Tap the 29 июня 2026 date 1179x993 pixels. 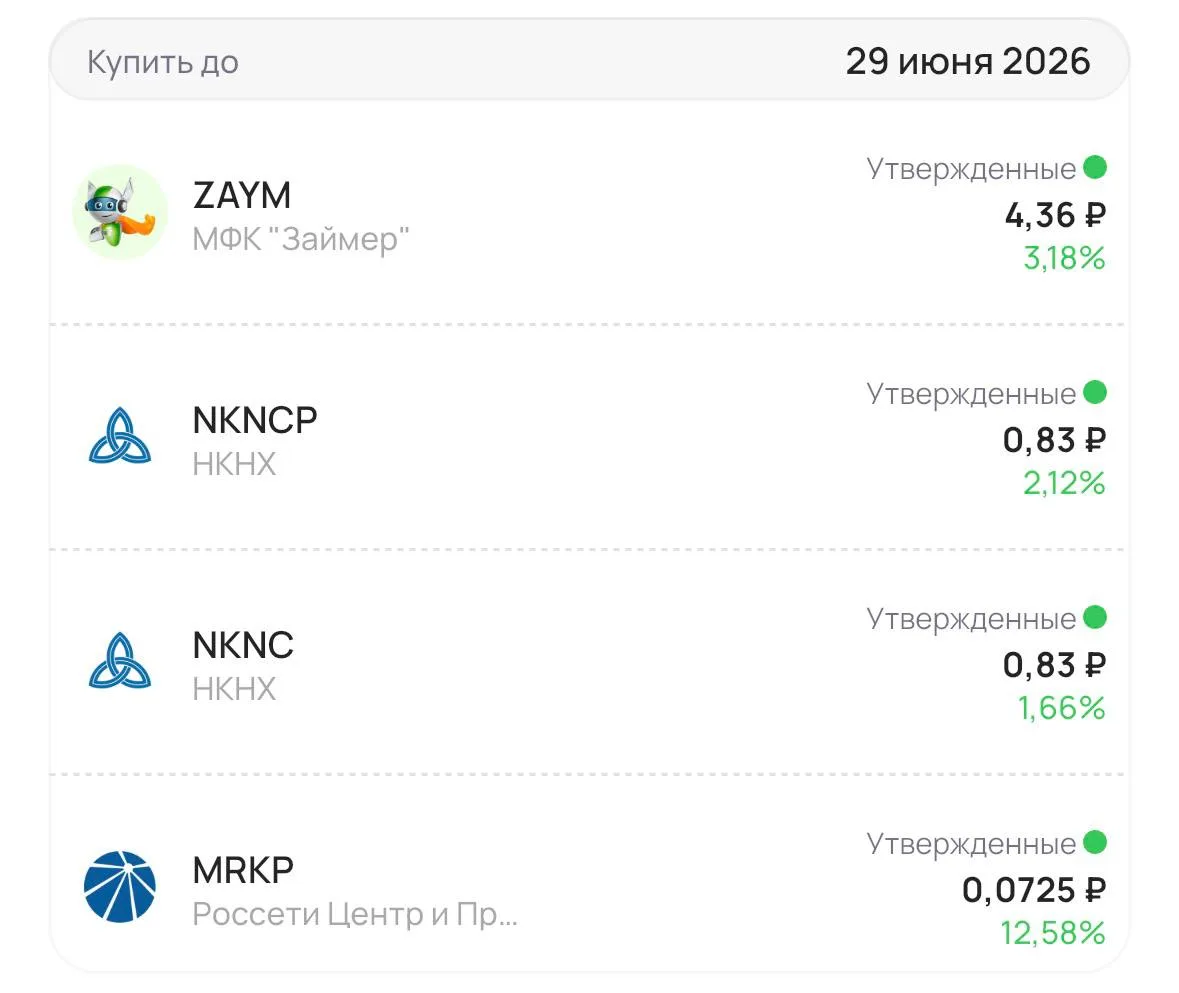(x=968, y=62)
